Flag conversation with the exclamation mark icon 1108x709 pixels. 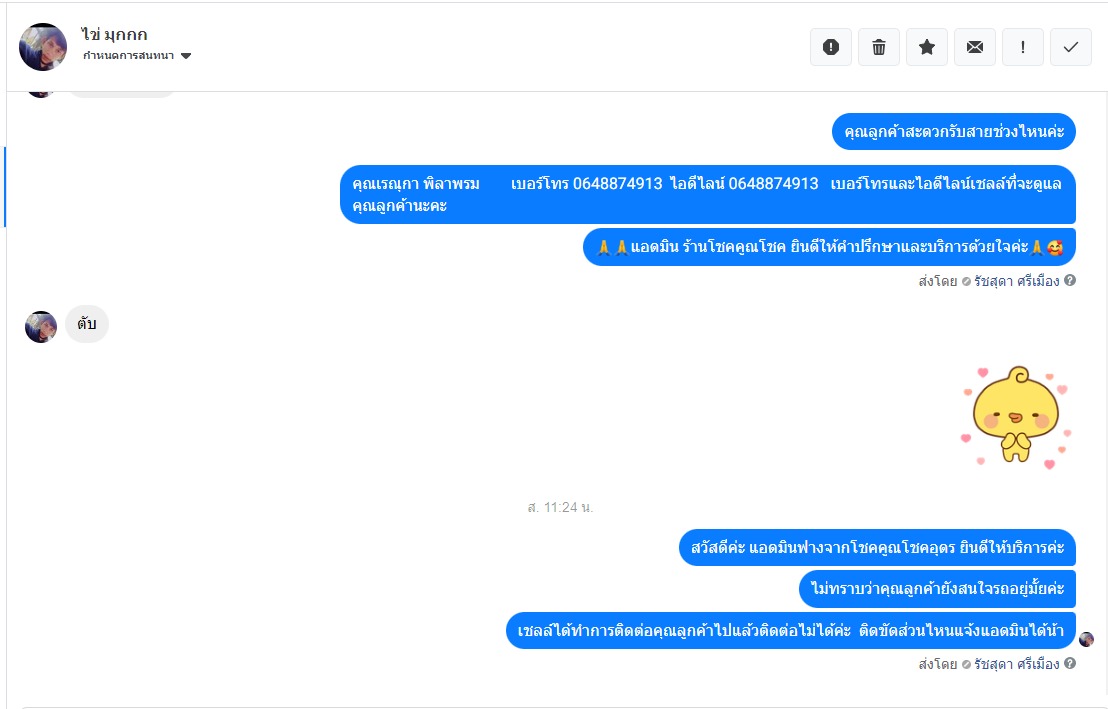[x=1022, y=47]
